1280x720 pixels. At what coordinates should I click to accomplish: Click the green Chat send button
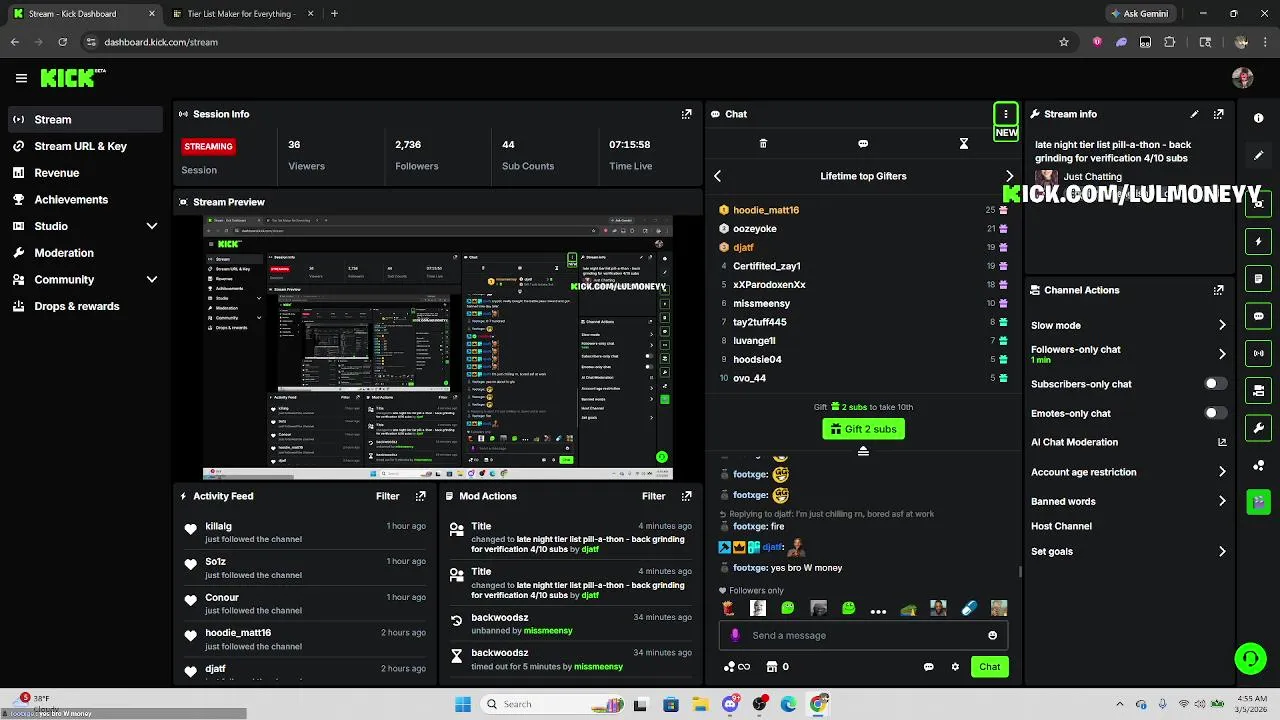pyautogui.click(x=989, y=667)
